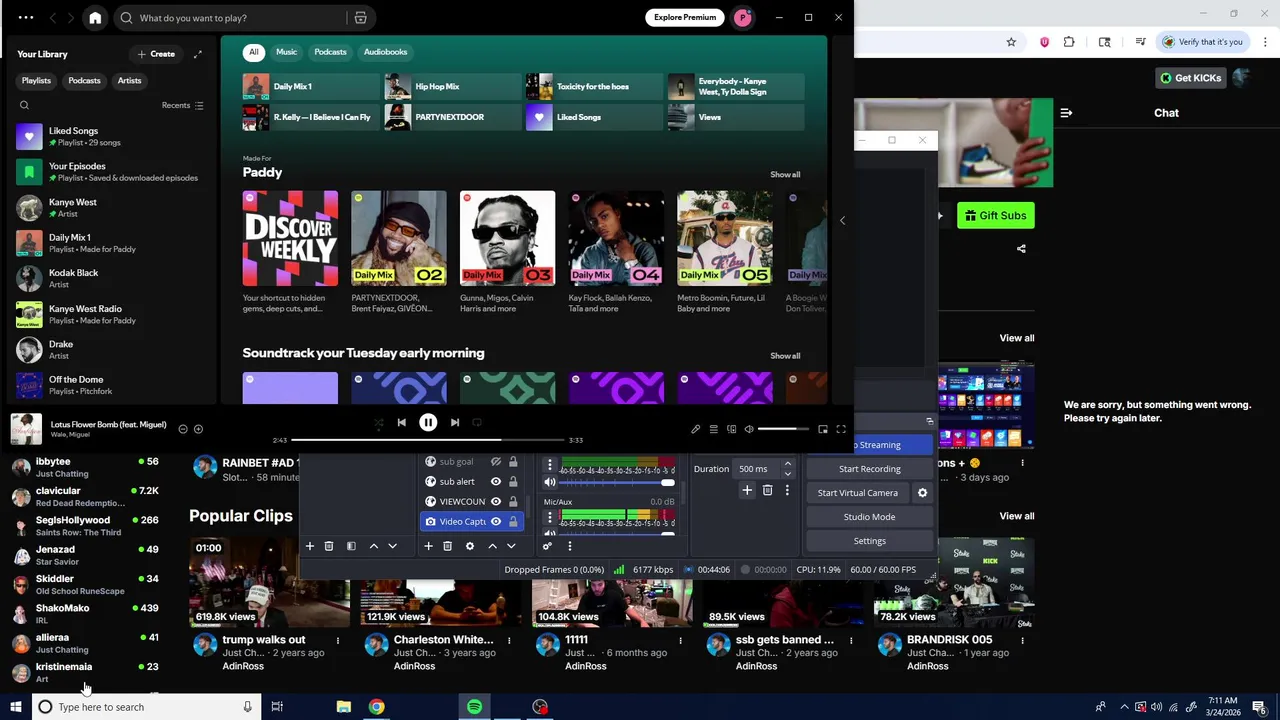Add Lotus Flower Bomb to Liked Songs
1280x720 pixels.
coord(198,429)
